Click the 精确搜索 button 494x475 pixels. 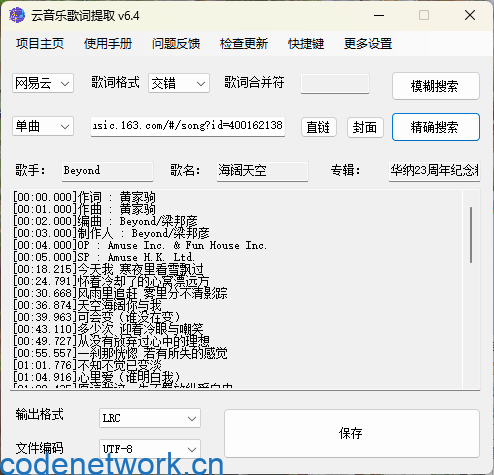tap(436, 127)
